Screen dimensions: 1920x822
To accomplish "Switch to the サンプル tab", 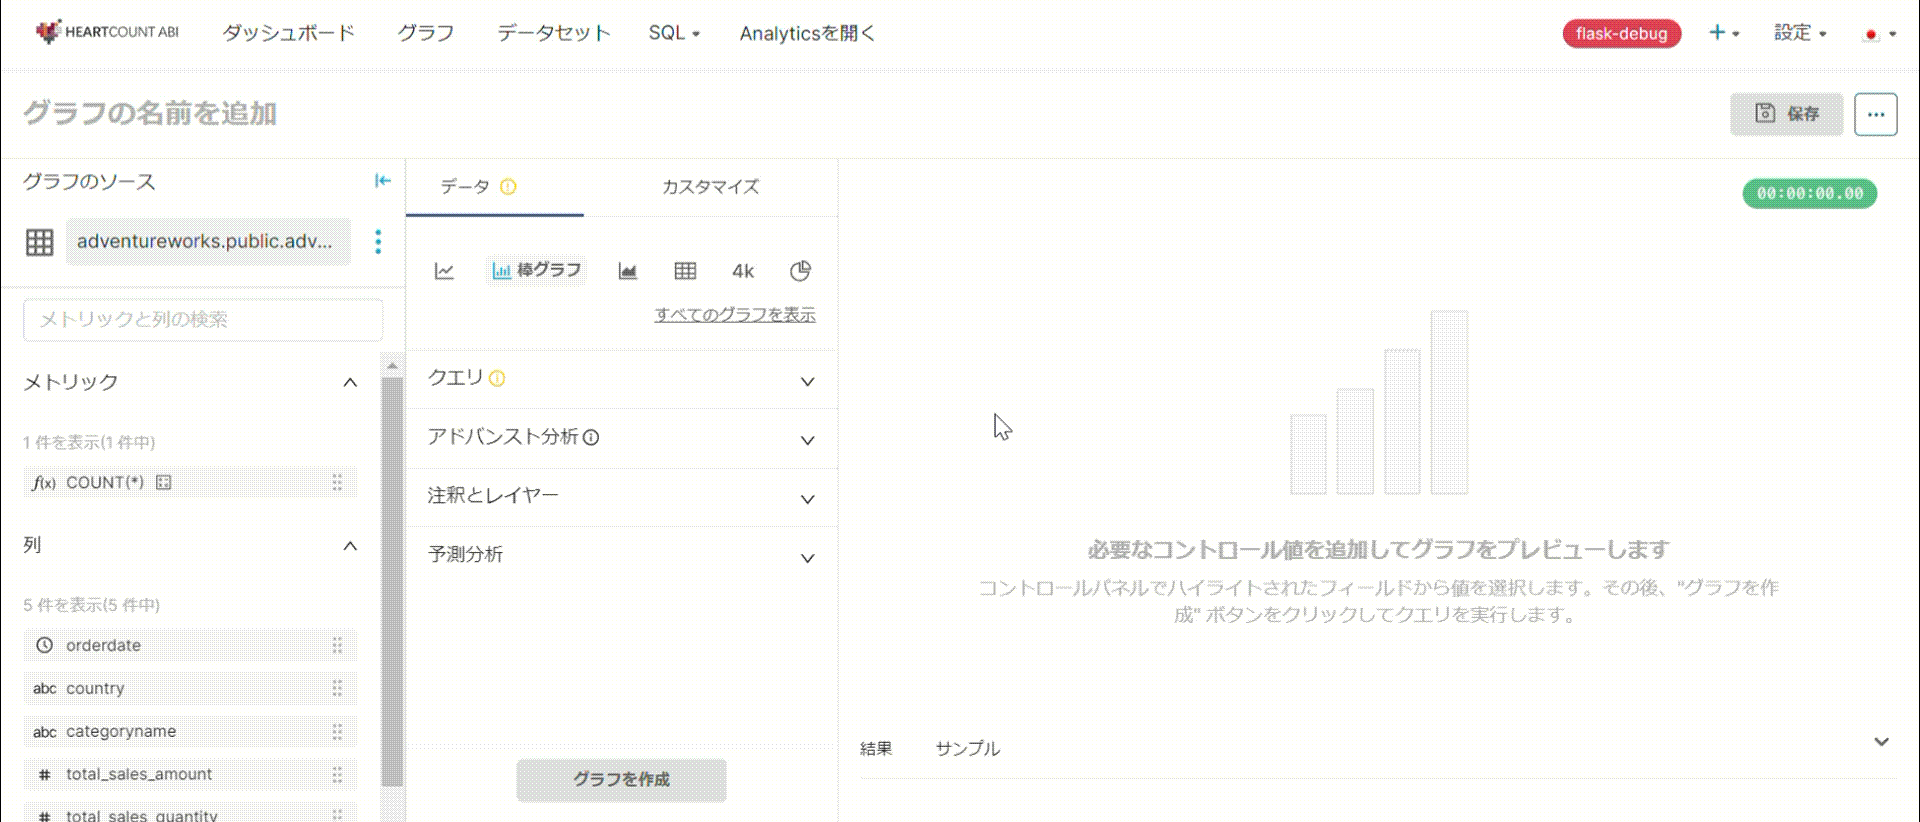I will [x=967, y=748].
